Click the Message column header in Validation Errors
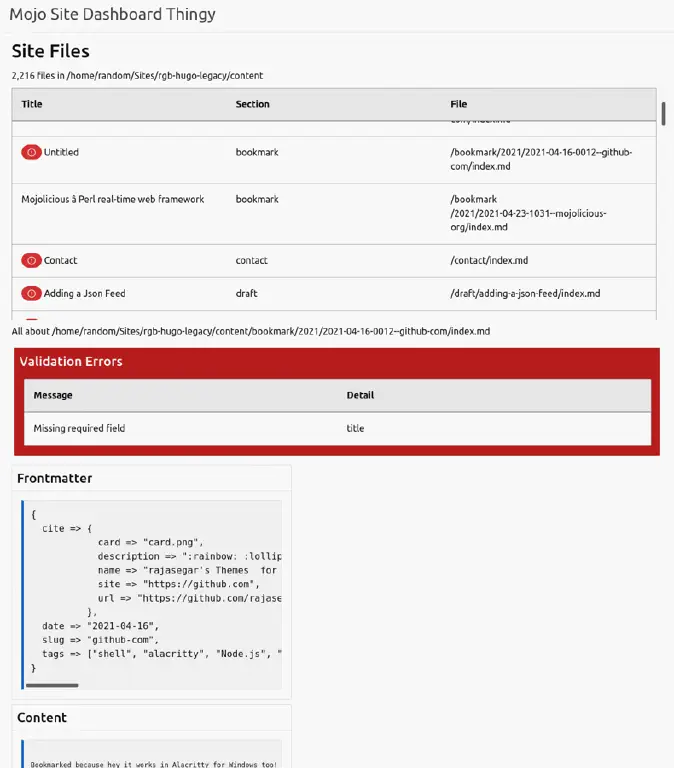The height and width of the screenshot is (768, 674). [x=53, y=395]
